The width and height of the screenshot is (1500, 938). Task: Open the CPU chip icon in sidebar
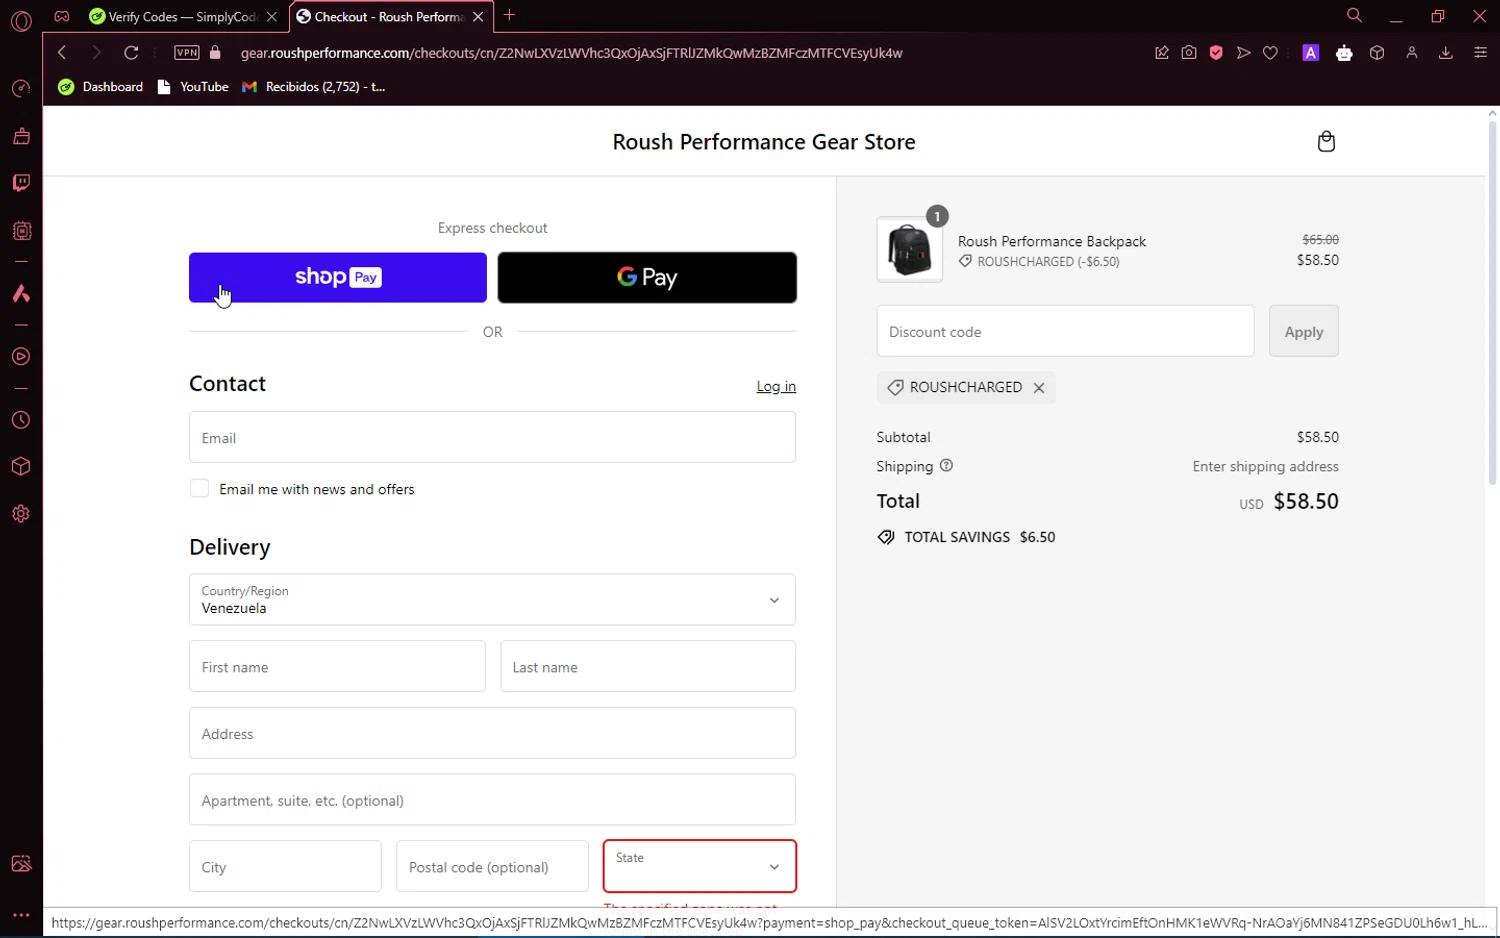point(21,231)
